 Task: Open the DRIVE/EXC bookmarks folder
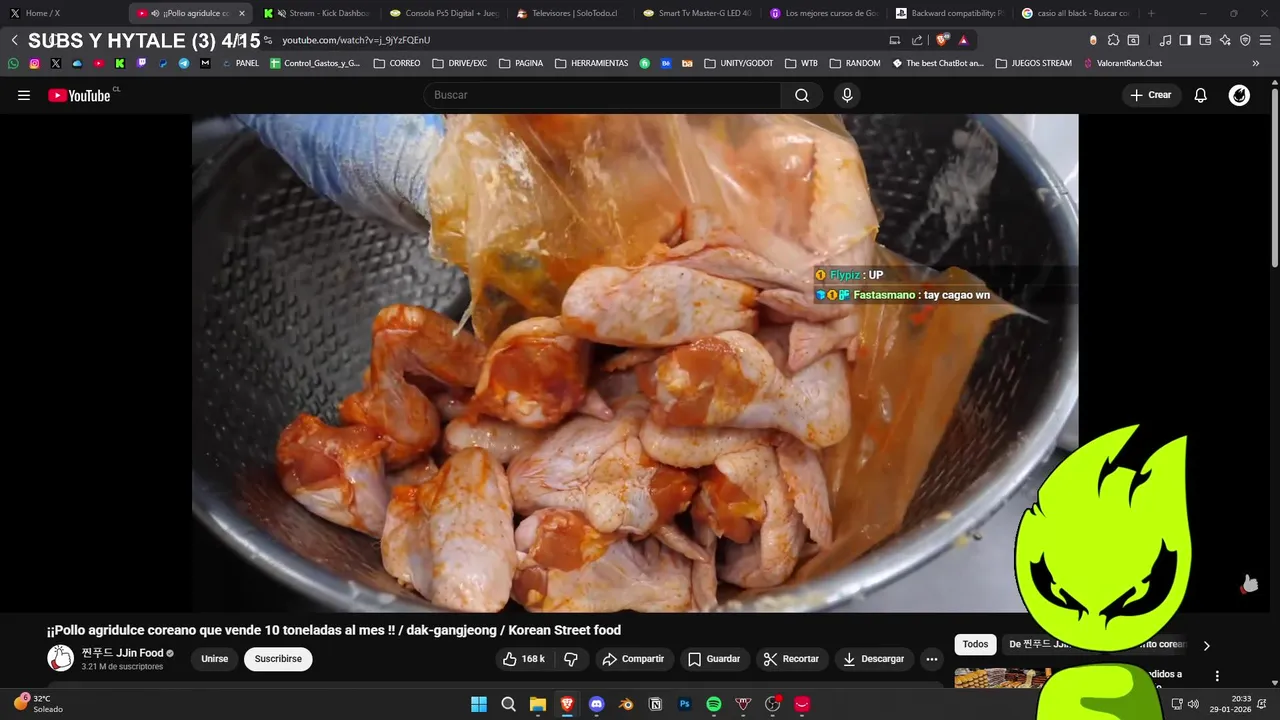pyautogui.click(x=460, y=63)
